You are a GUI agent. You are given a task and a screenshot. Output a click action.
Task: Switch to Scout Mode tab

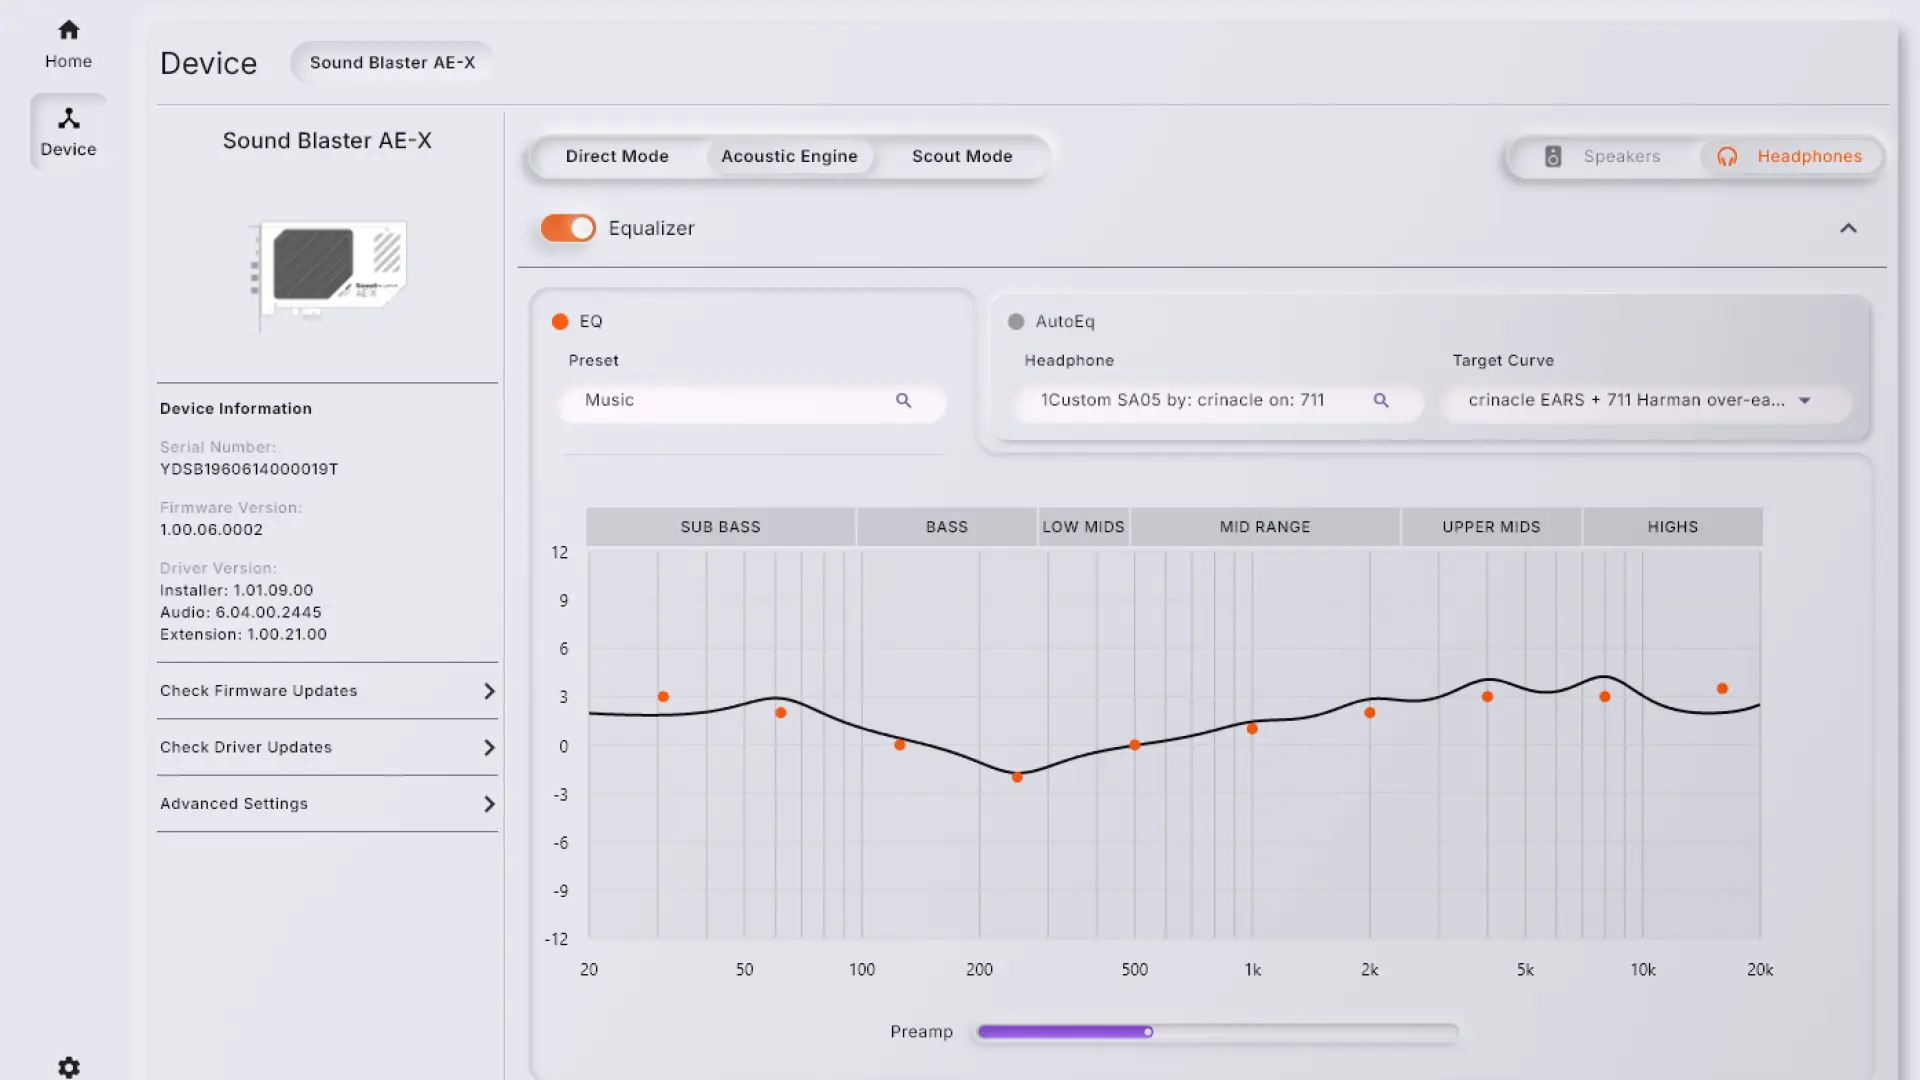point(962,156)
